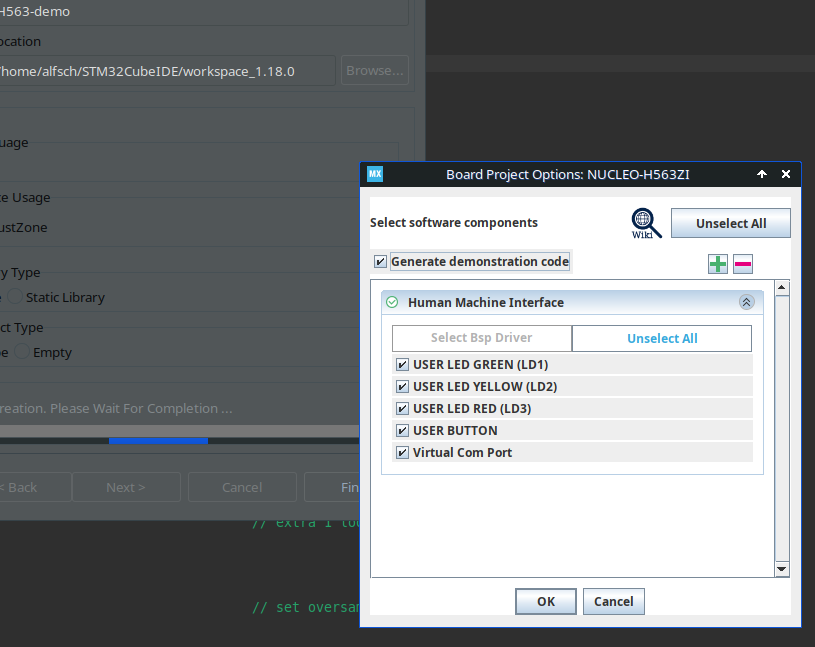Click Next > in project wizard

coord(126,487)
